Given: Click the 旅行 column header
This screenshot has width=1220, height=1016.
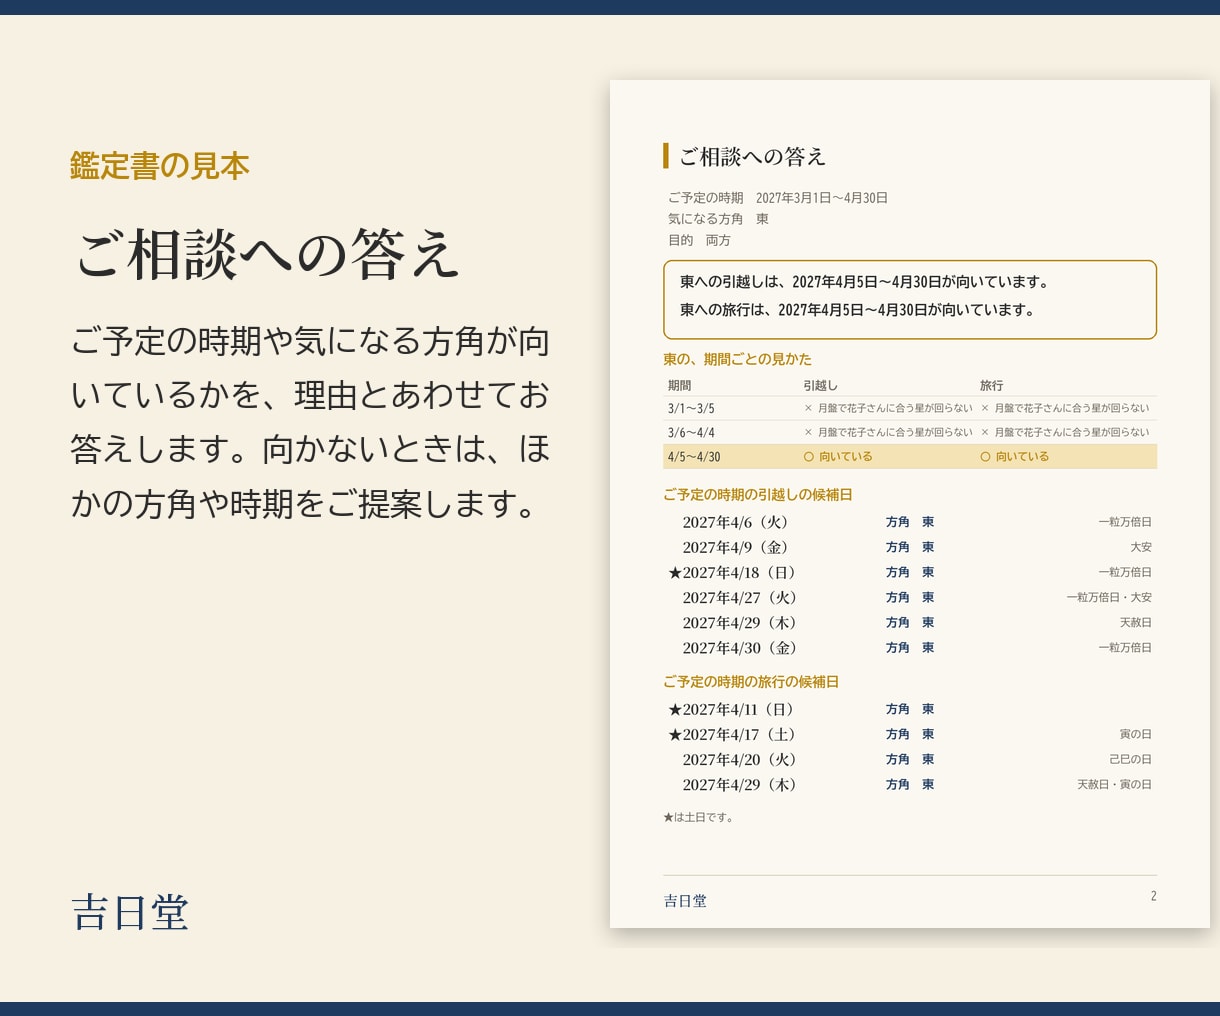Looking at the screenshot, I should (991, 385).
